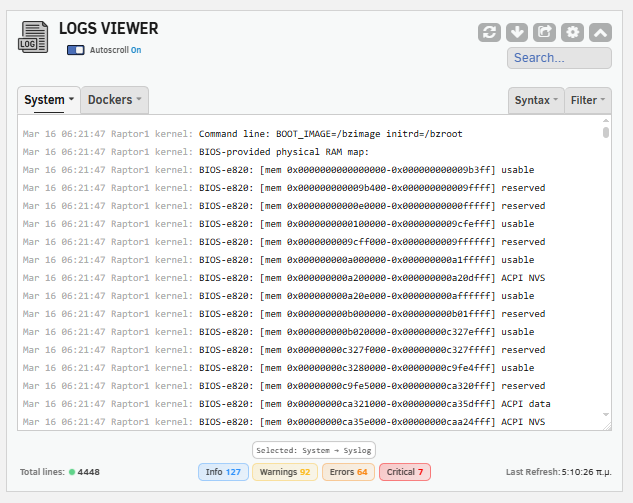Click log line ending 'ca35dfff] ACPI data'

coord(287,404)
